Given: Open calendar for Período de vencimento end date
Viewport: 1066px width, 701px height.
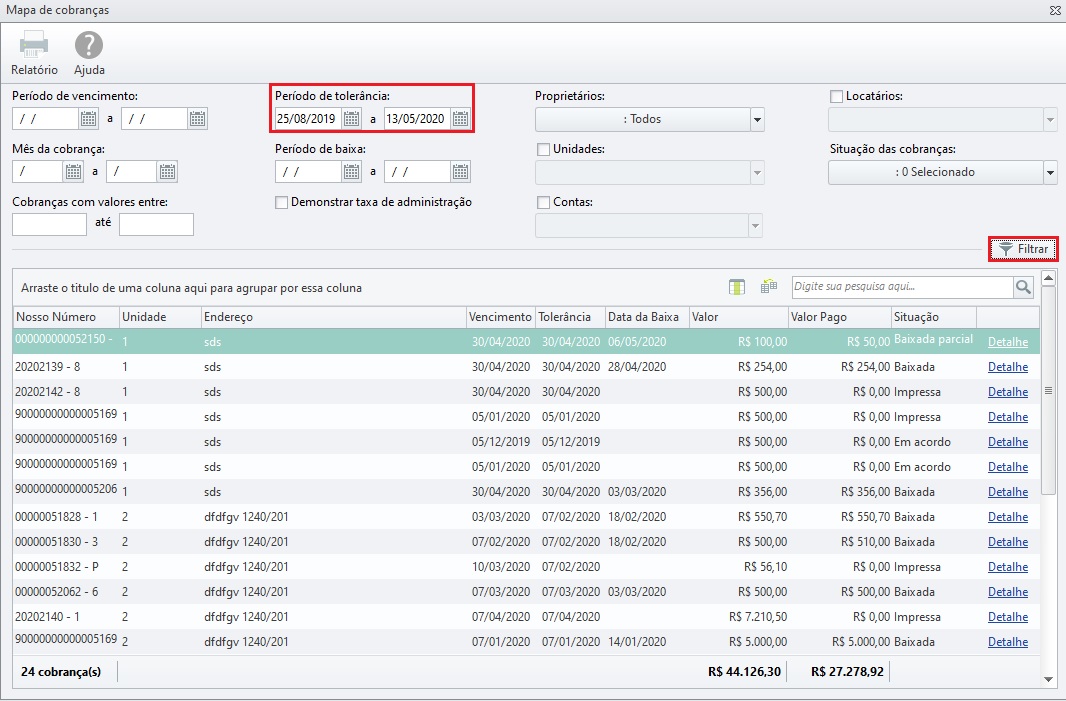Looking at the screenshot, I should tap(197, 119).
